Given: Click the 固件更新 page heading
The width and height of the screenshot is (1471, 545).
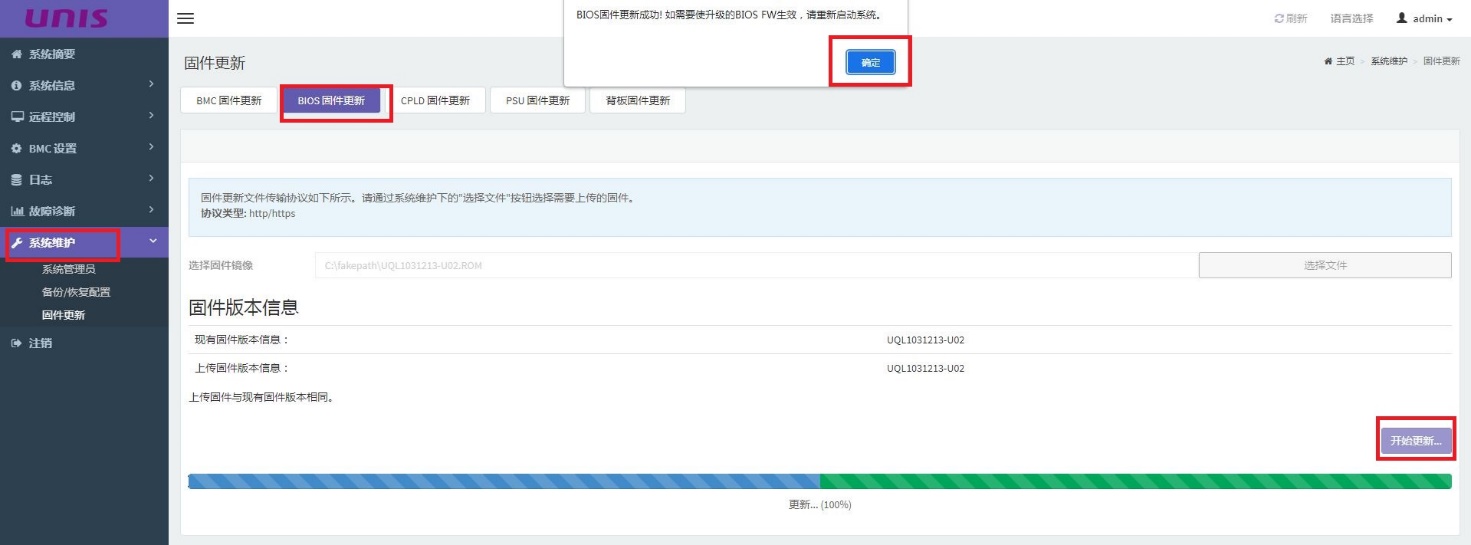Looking at the screenshot, I should [214, 64].
